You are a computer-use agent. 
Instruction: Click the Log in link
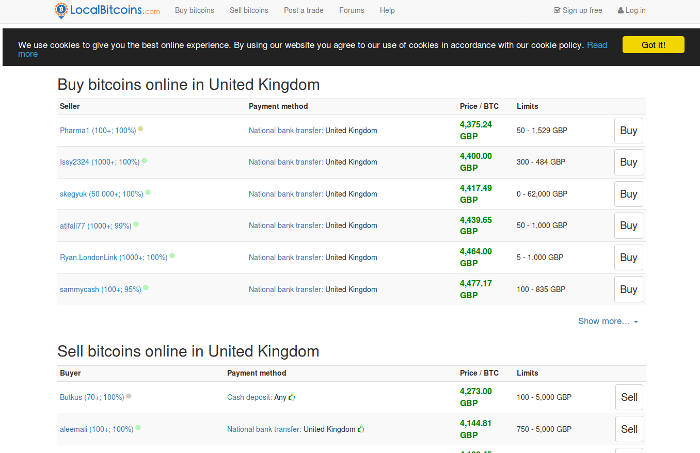(632, 10)
